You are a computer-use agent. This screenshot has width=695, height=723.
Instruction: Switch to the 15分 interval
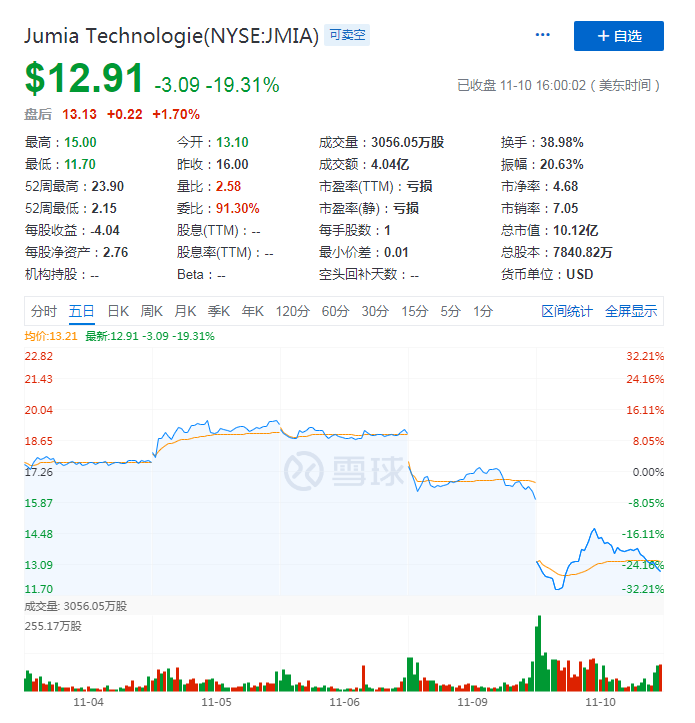(415, 312)
